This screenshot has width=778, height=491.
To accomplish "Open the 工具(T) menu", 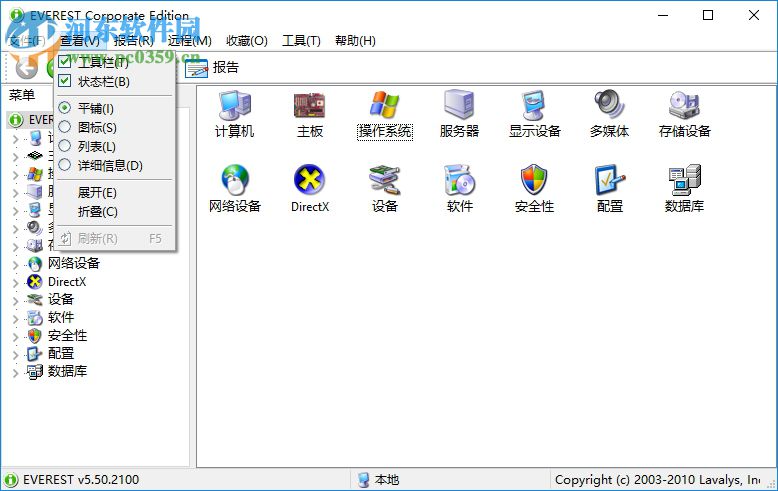I will click(x=301, y=41).
